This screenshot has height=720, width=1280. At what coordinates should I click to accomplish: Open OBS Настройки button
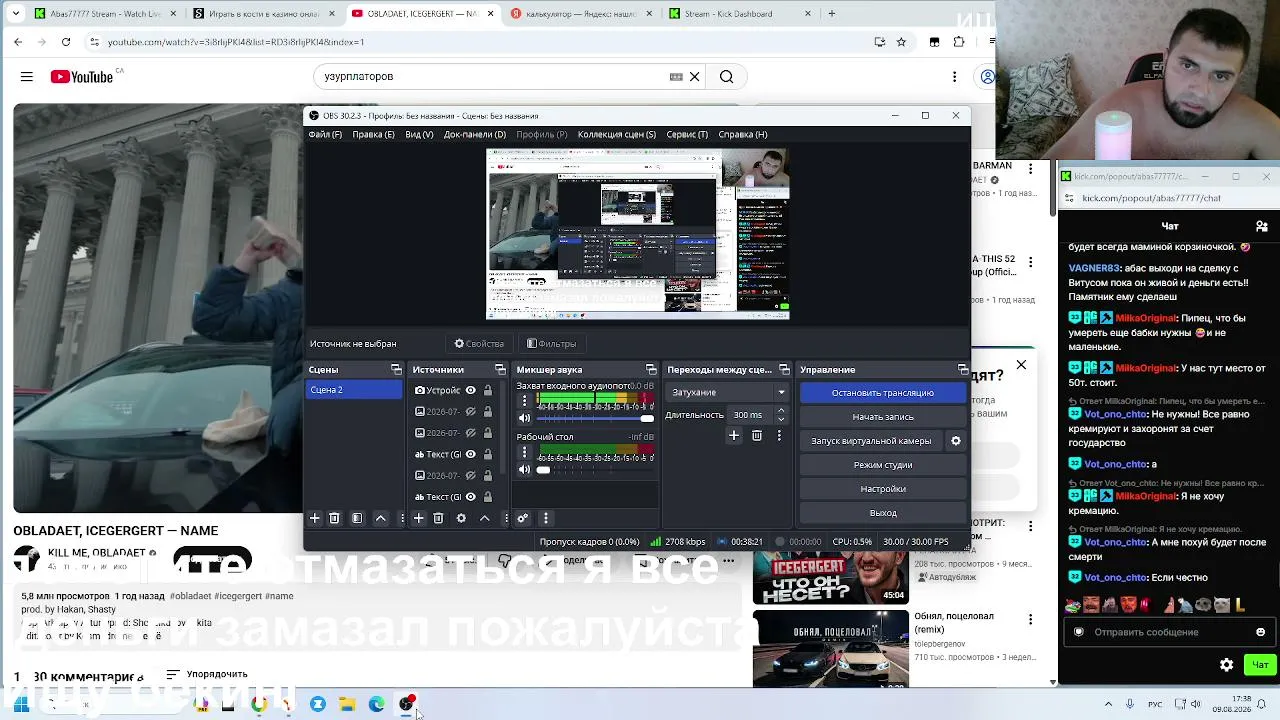coord(883,489)
